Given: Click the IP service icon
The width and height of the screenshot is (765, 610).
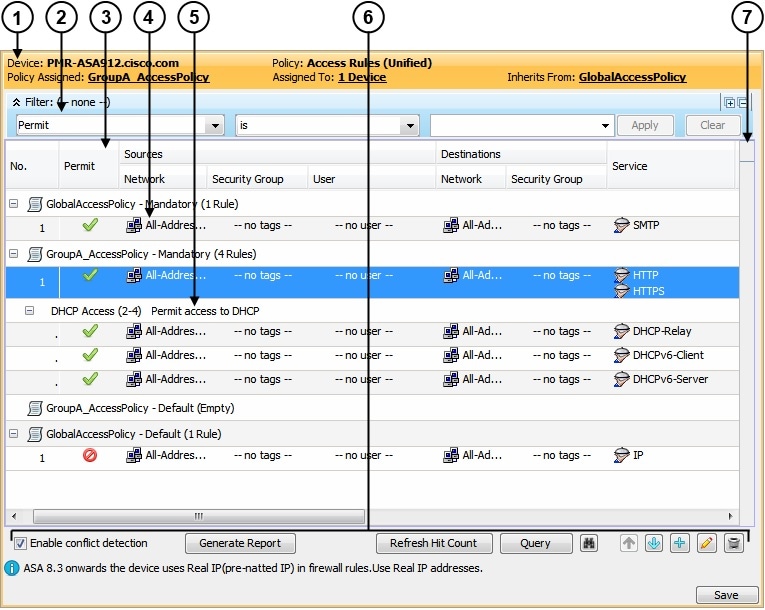Looking at the screenshot, I should [621, 455].
